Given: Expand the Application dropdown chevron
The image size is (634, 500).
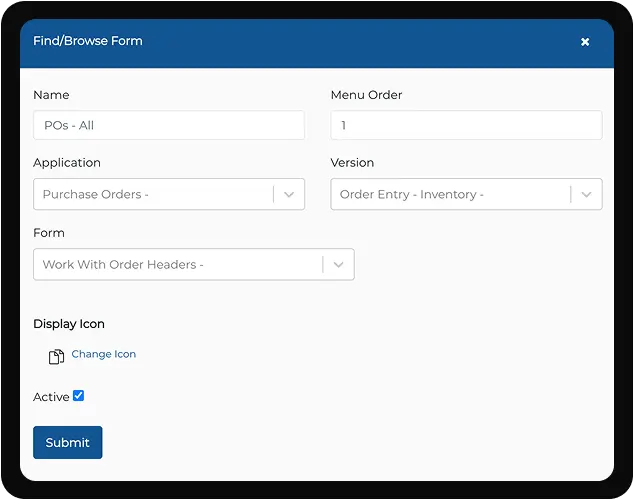Looking at the screenshot, I should click(289, 194).
